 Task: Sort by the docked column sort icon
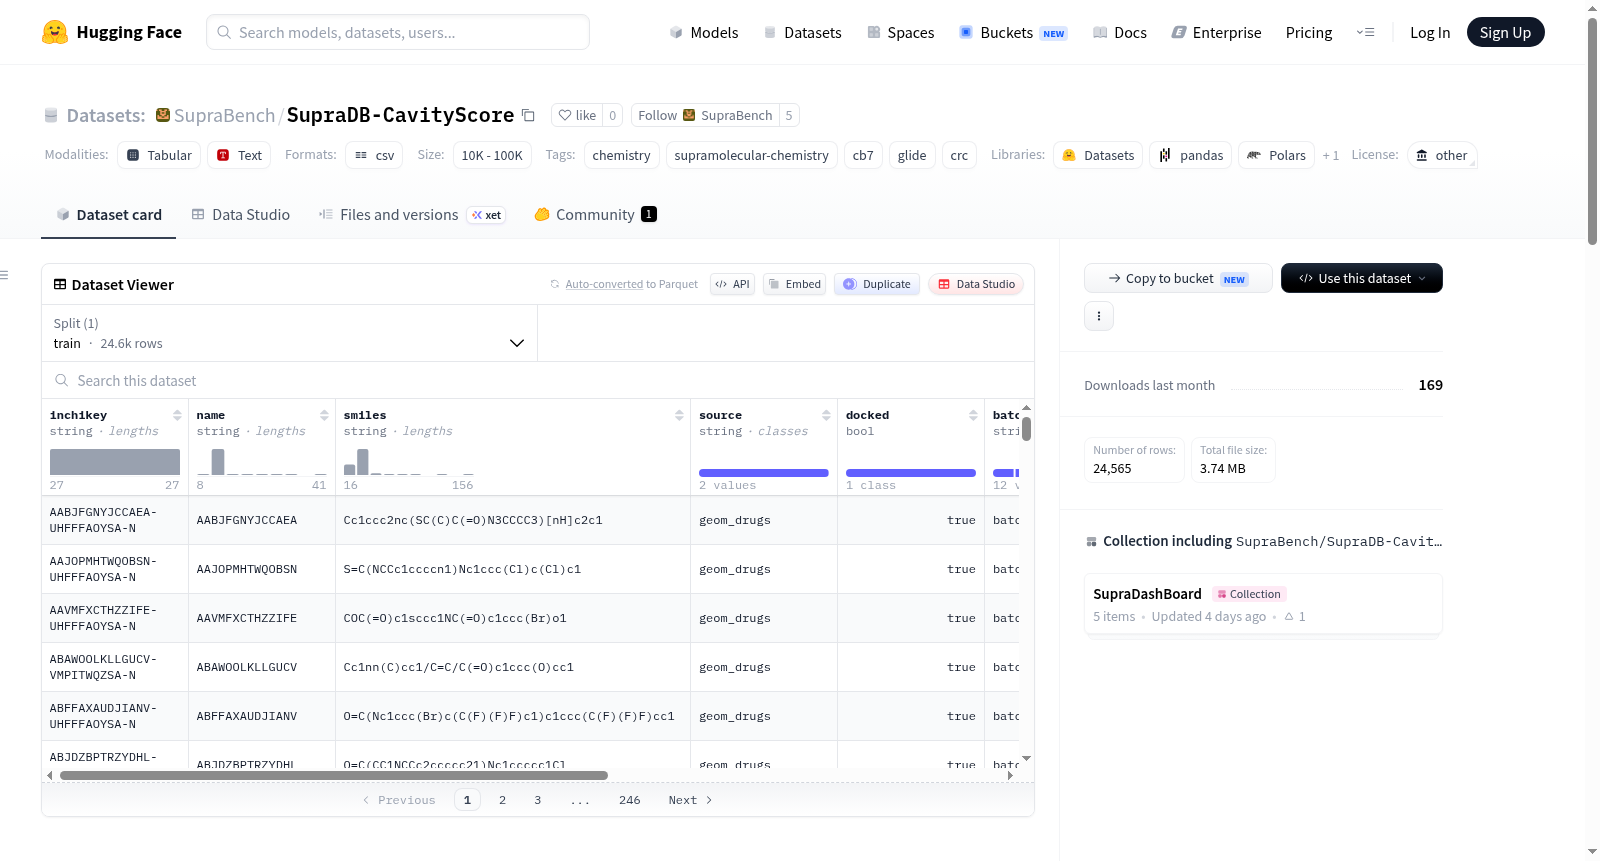click(973, 415)
